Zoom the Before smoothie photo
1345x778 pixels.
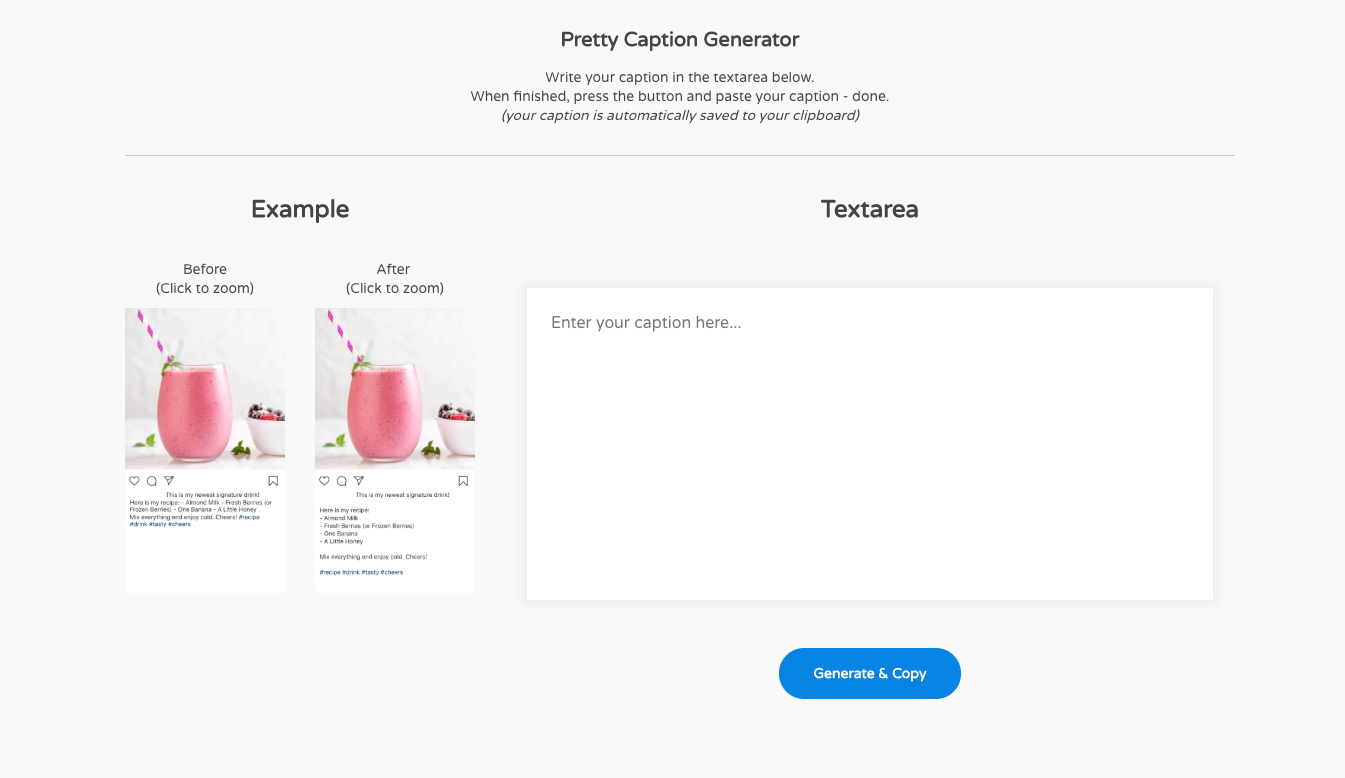point(205,389)
